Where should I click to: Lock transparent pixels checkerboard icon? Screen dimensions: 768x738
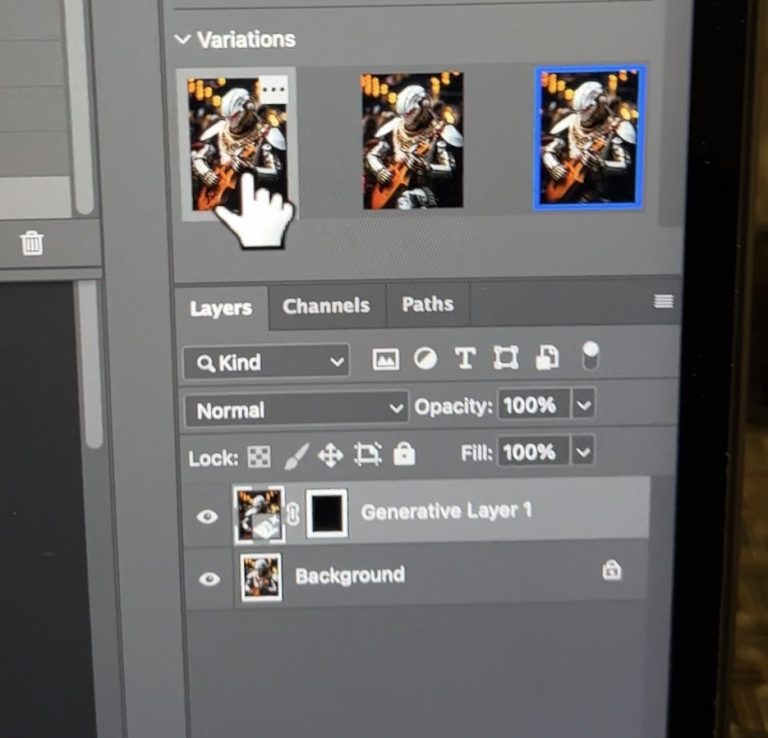click(x=258, y=458)
